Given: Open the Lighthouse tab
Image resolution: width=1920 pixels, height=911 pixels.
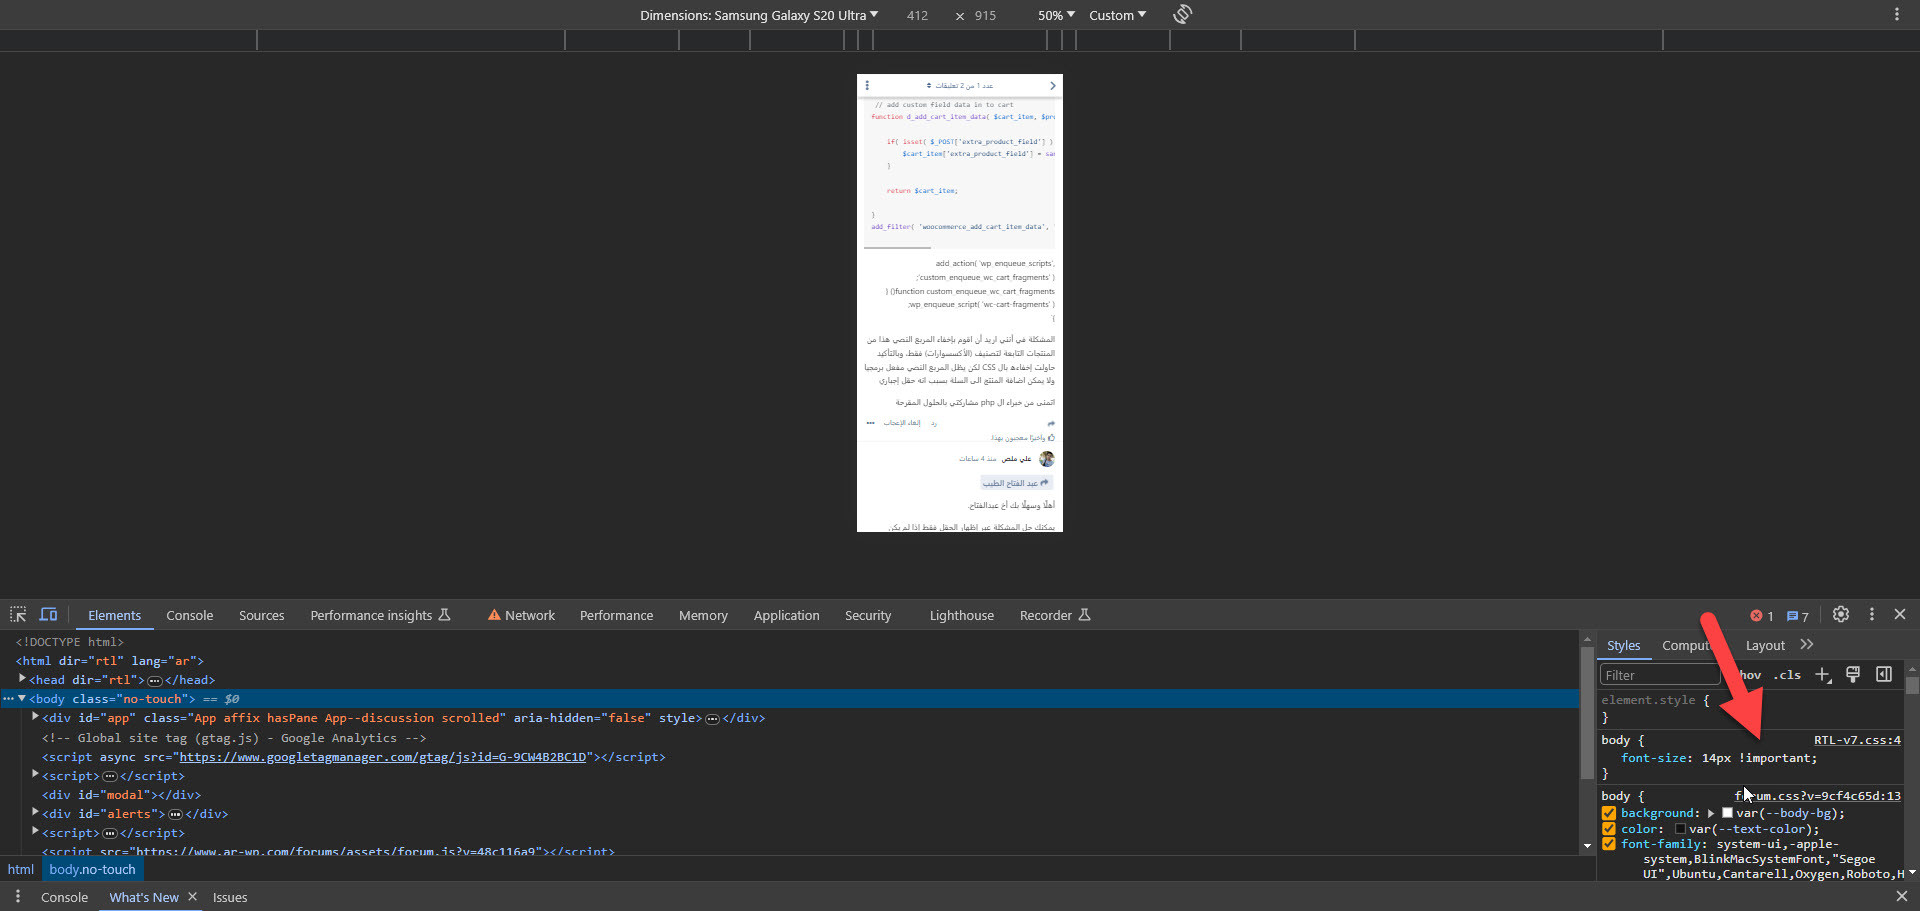Looking at the screenshot, I should [x=961, y=616].
